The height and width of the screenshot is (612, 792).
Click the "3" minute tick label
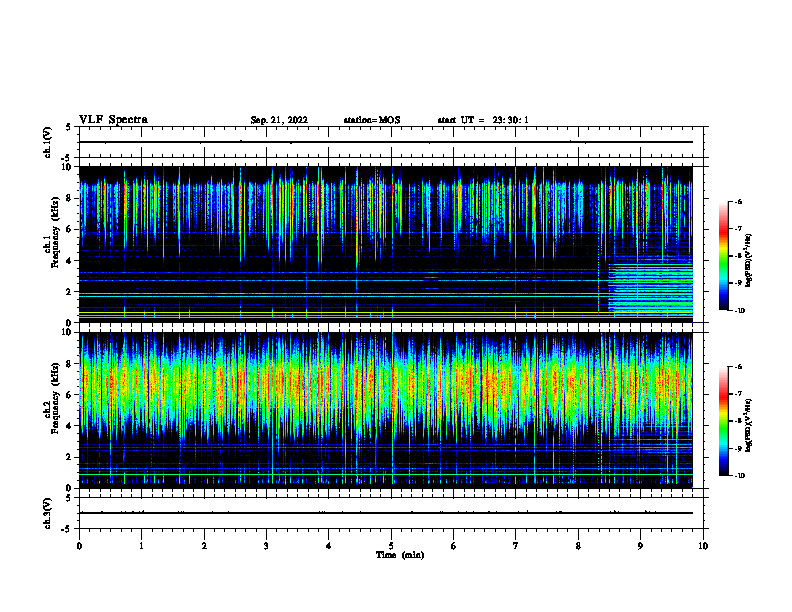(266, 546)
